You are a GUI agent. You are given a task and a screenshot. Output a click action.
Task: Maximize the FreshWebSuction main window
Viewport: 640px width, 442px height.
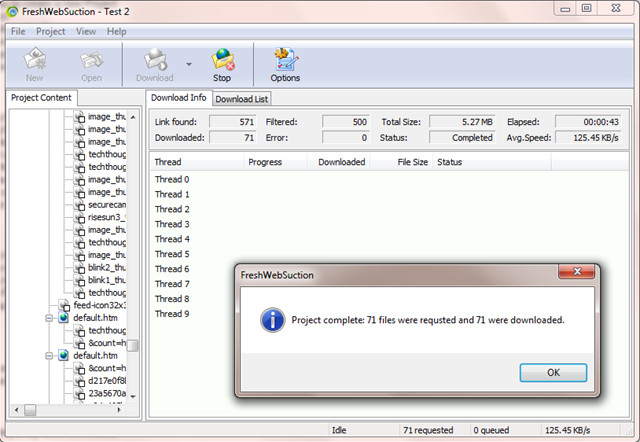[587, 9]
